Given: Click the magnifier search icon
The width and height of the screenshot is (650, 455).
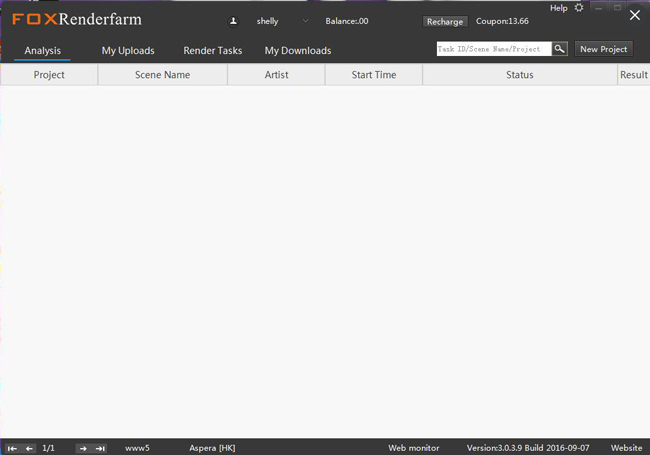Looking at the screenshot, I should (x=560, y=49).
